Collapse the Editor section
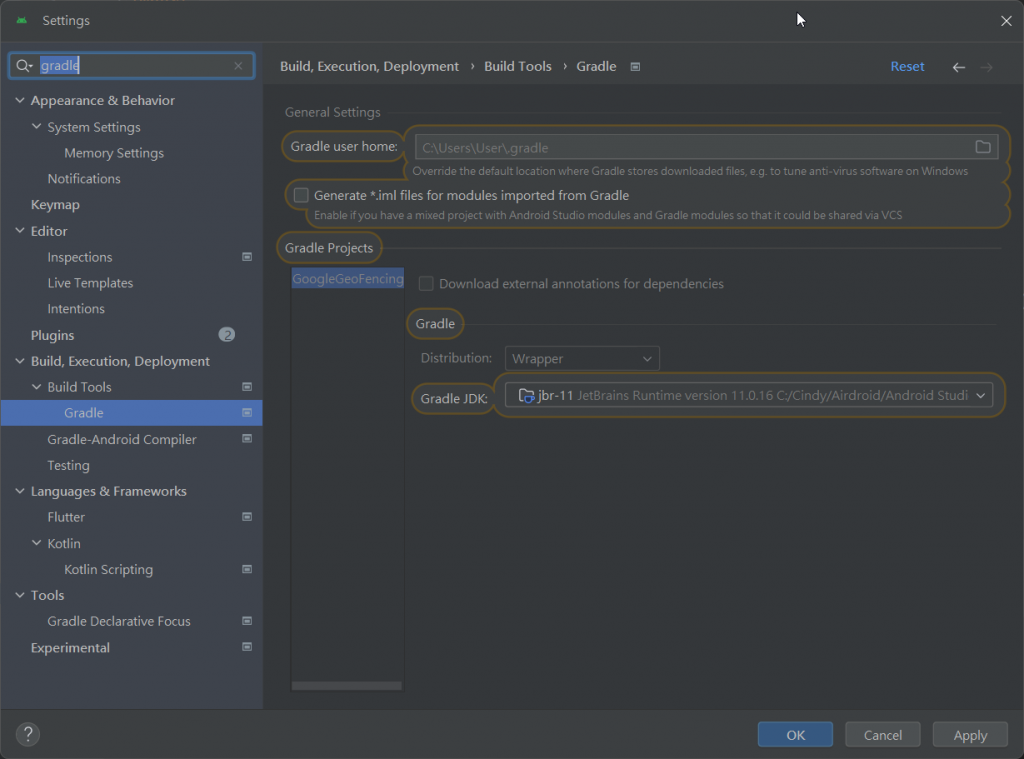 tap(20, 231)
